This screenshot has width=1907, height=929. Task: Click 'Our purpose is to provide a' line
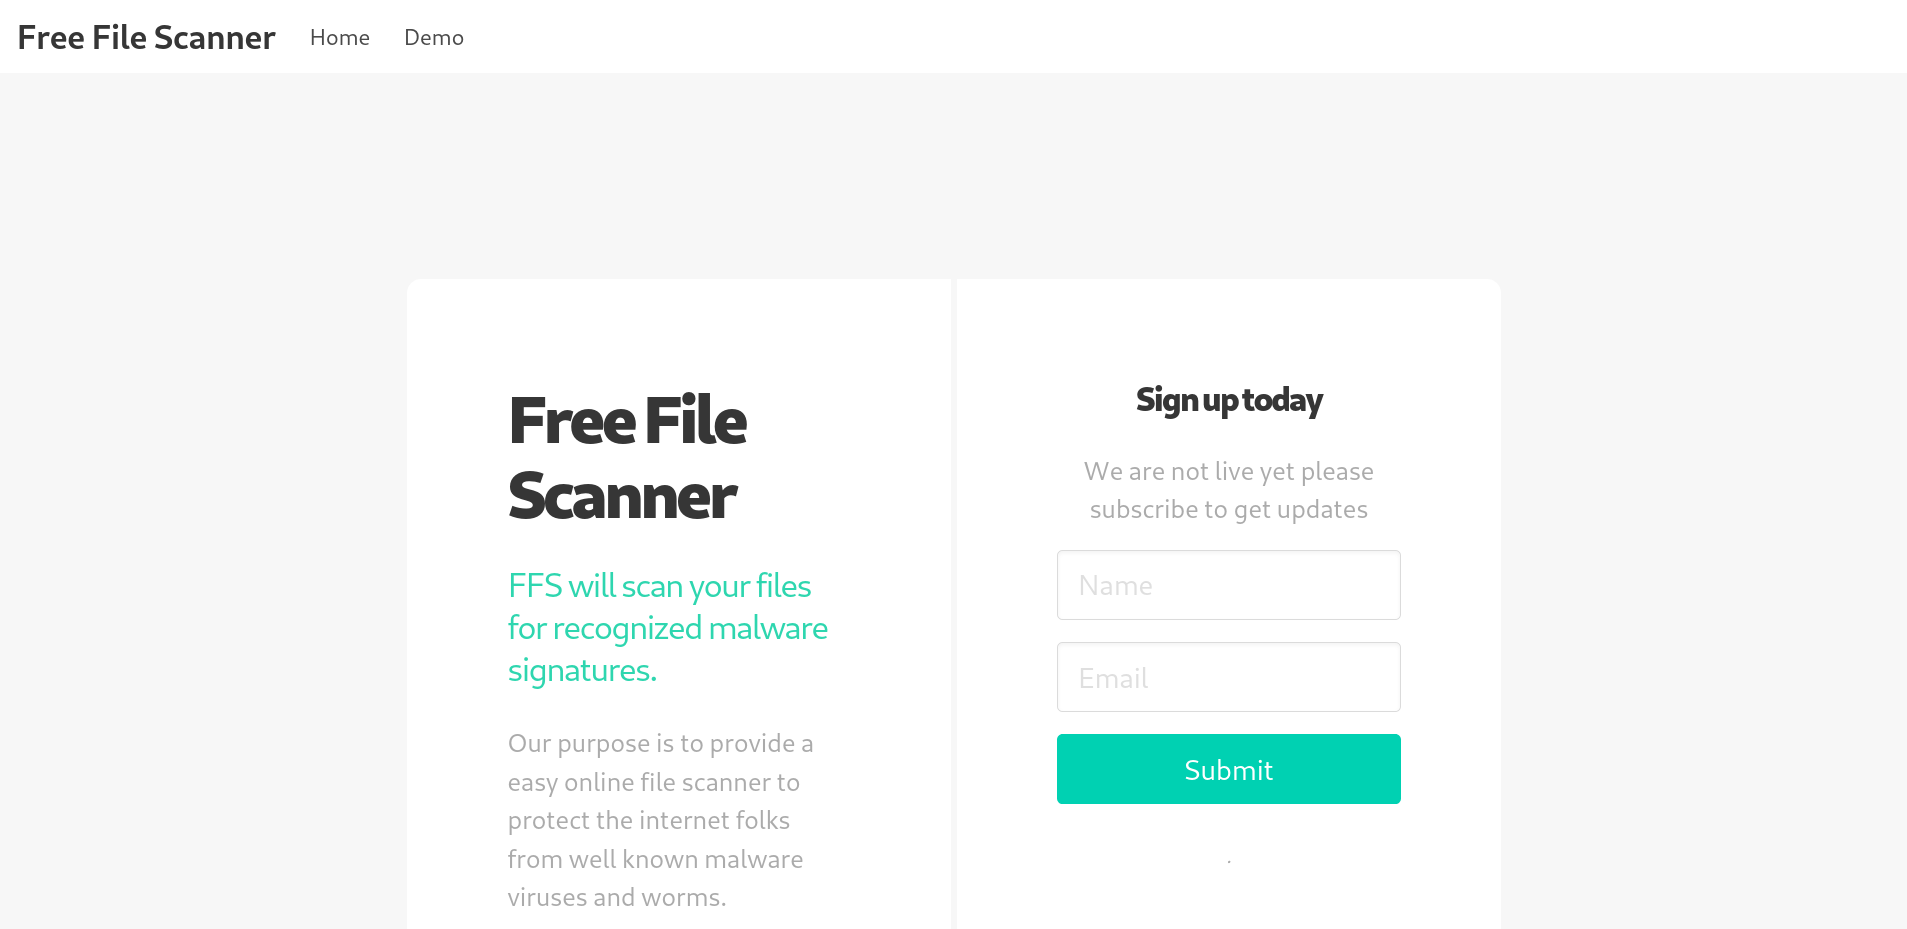[660, 744]
